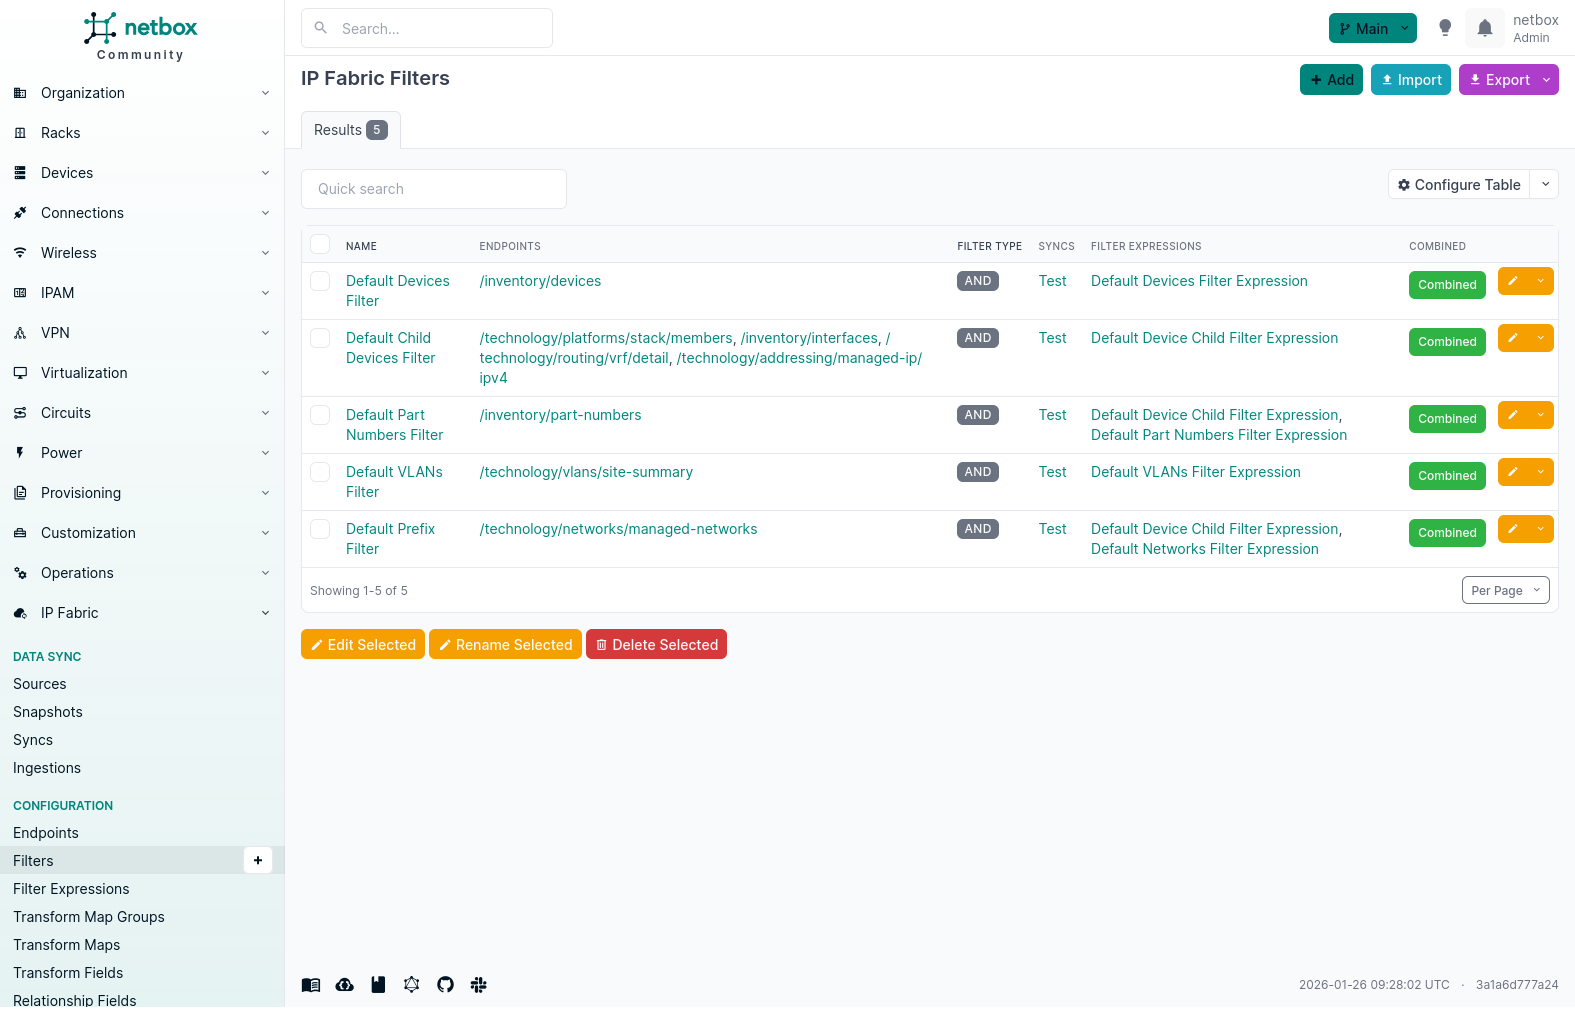Click the Connections sidebar icon
The height and width of the screenshot is (1013, 1575).
20,213
